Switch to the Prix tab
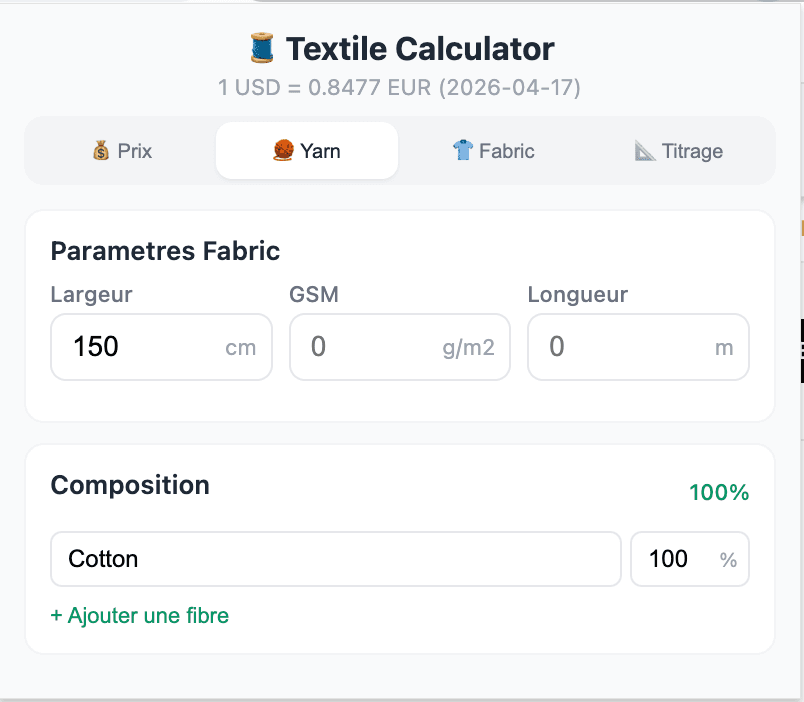This screenshot has height=702, width=804. click(121, 150)
